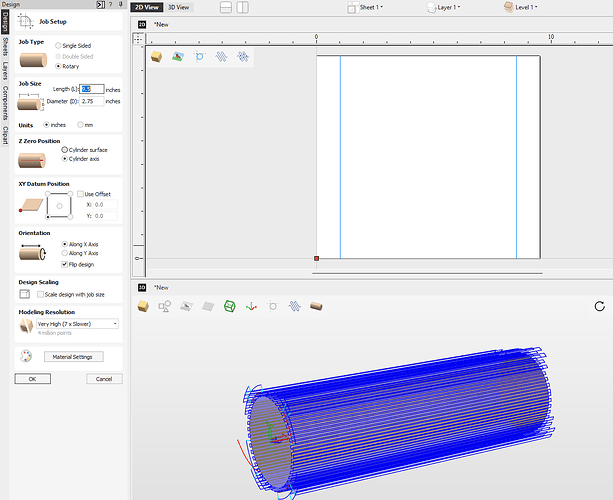Click the horizontal scrollbar under the 2D view
Image resolution: width=613 pixels, height=500 pixels.
click(427, 273)
